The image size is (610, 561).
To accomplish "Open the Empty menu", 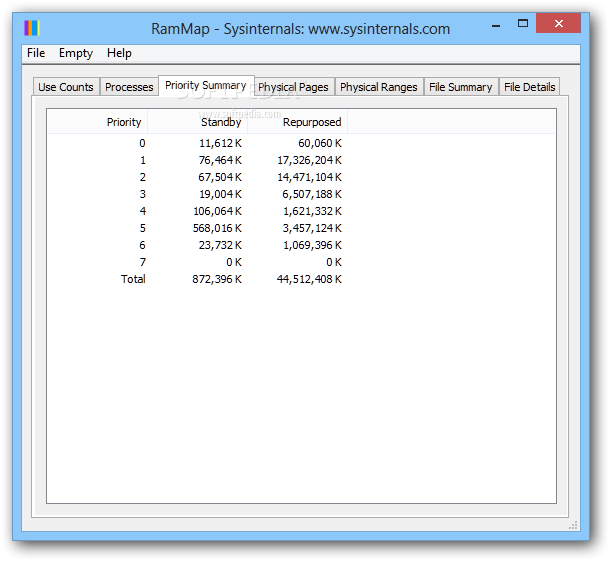I will tap(76, 53).
